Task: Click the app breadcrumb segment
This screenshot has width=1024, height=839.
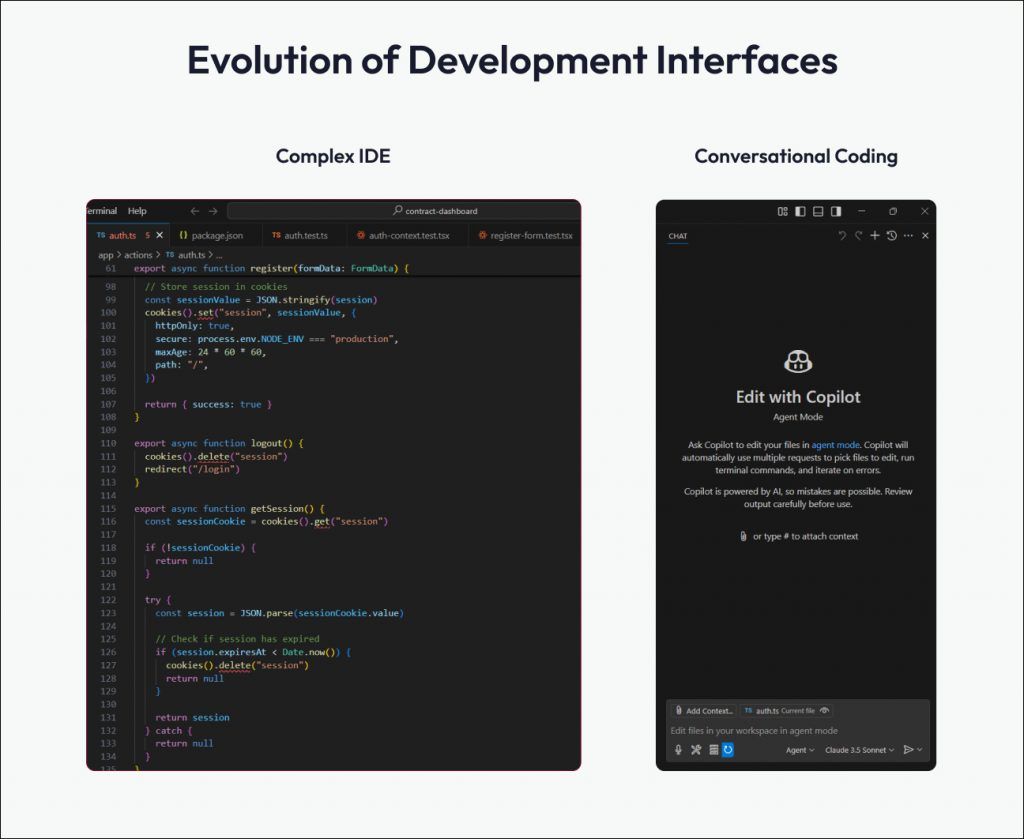Action: pos(105,255)
